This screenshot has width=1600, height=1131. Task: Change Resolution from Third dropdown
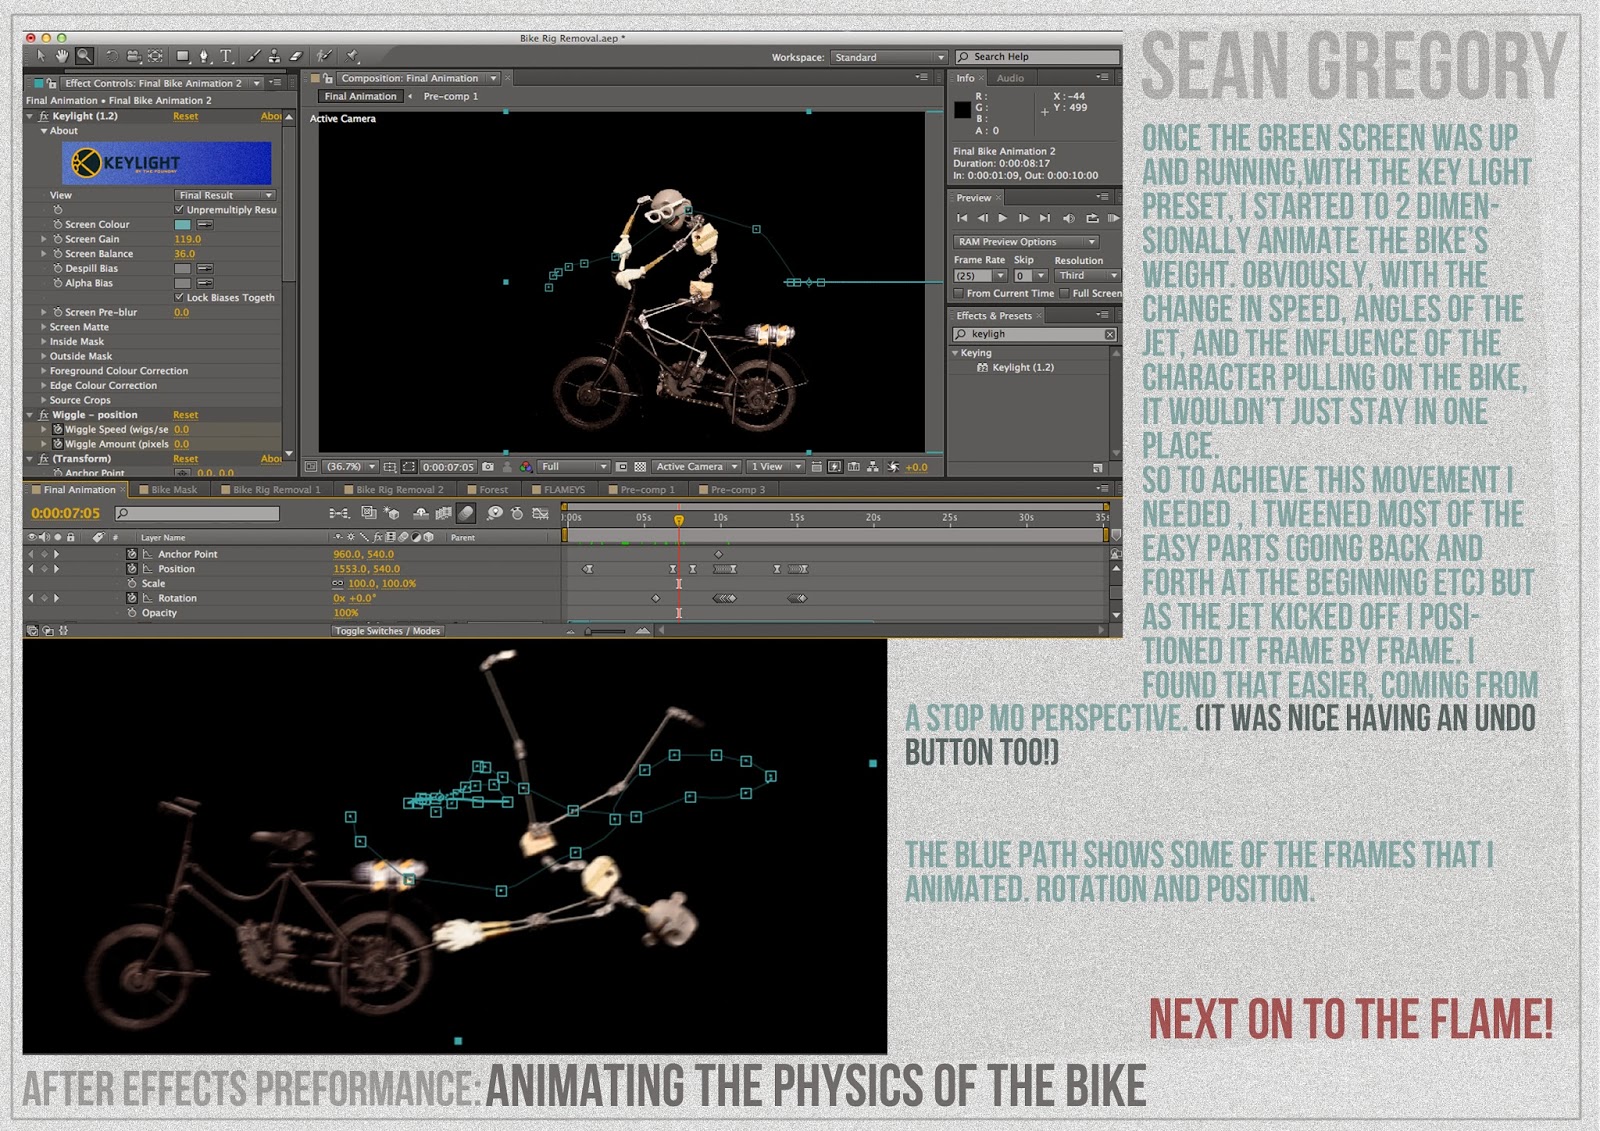point(1086,276)
